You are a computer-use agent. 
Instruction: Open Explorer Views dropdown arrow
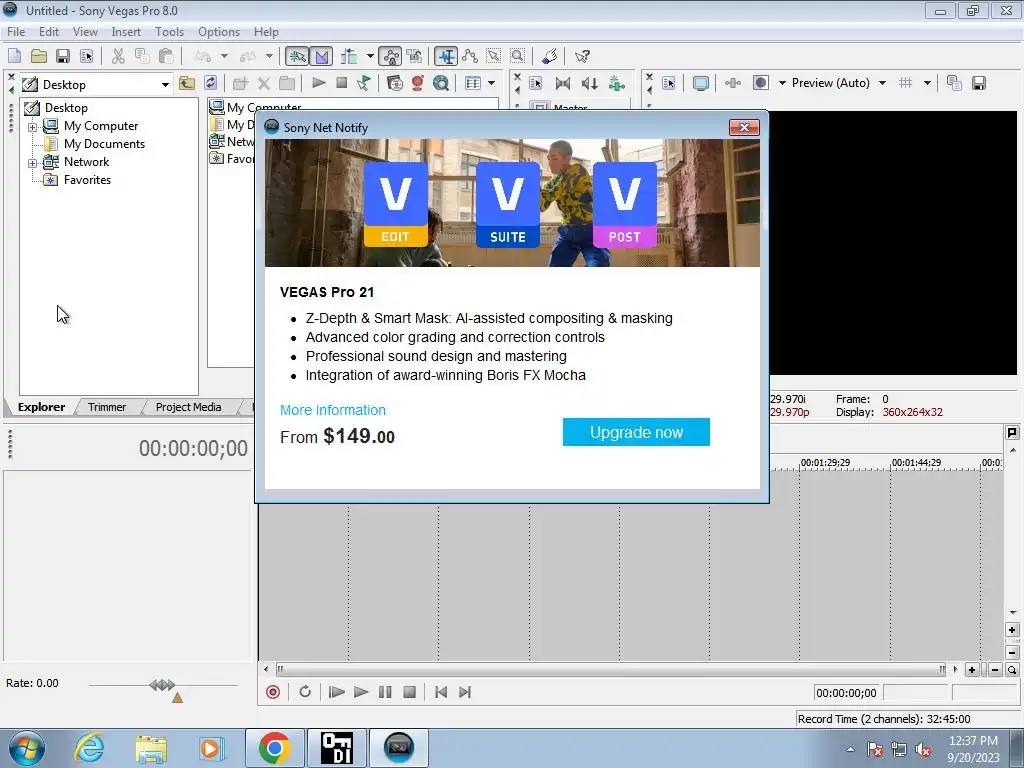(492, 83)
